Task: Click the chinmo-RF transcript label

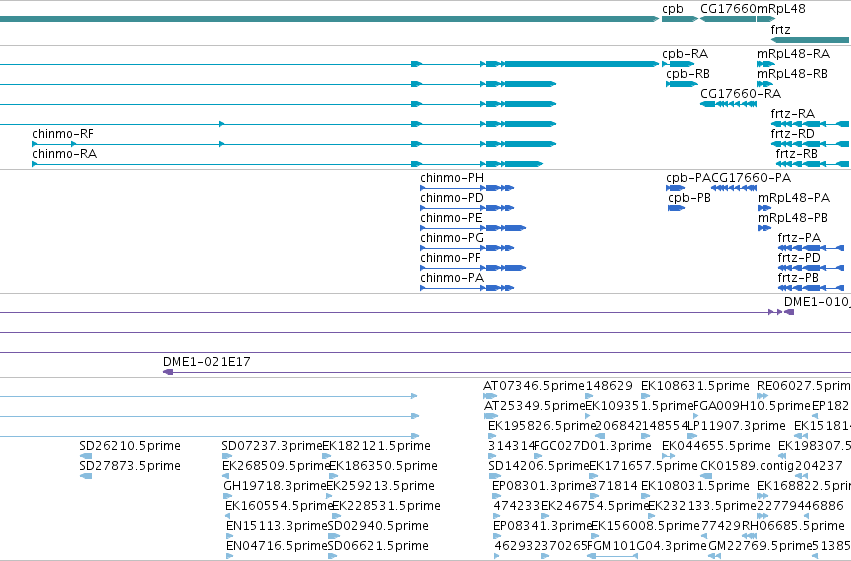Action: click(63, 134)
